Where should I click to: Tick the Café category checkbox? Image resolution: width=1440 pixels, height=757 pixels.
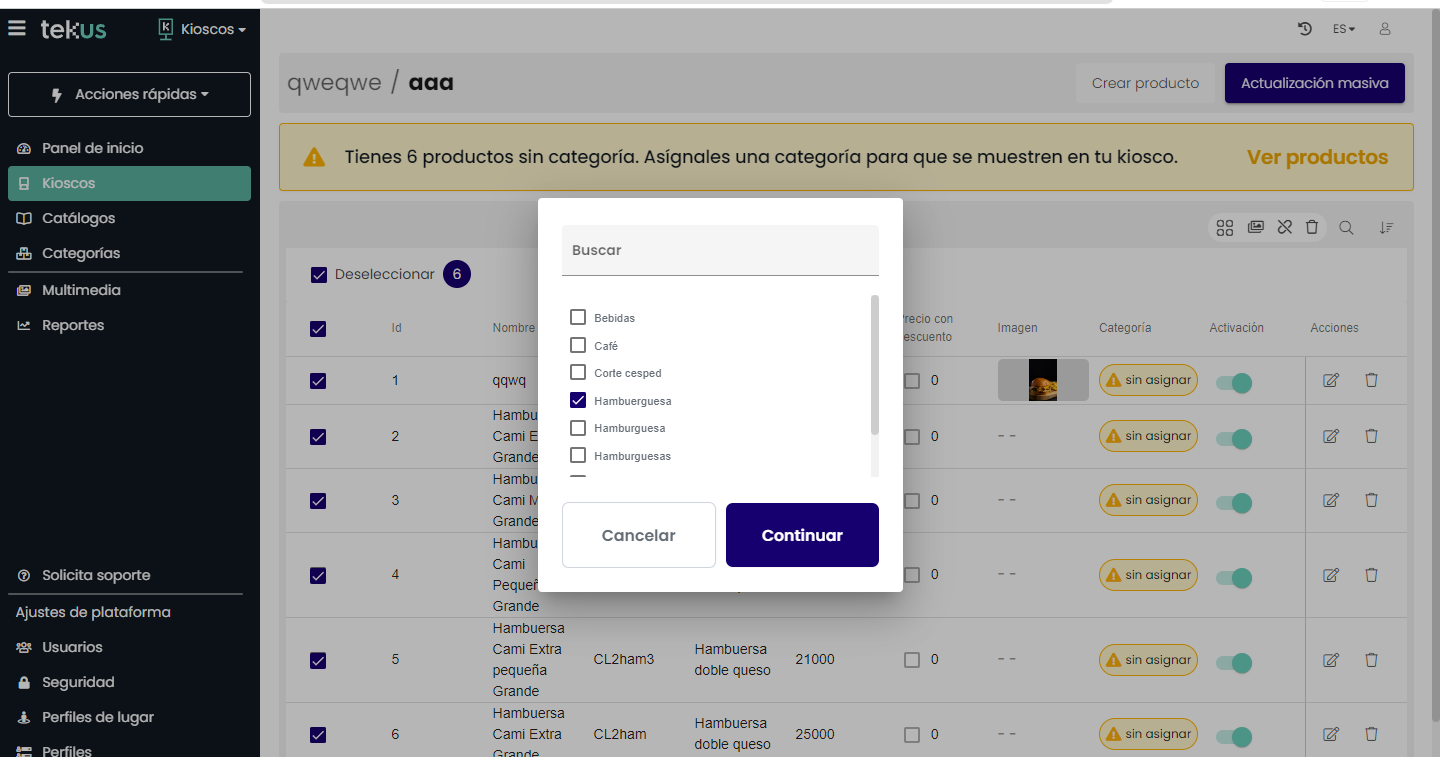click(x=578, y=345)
